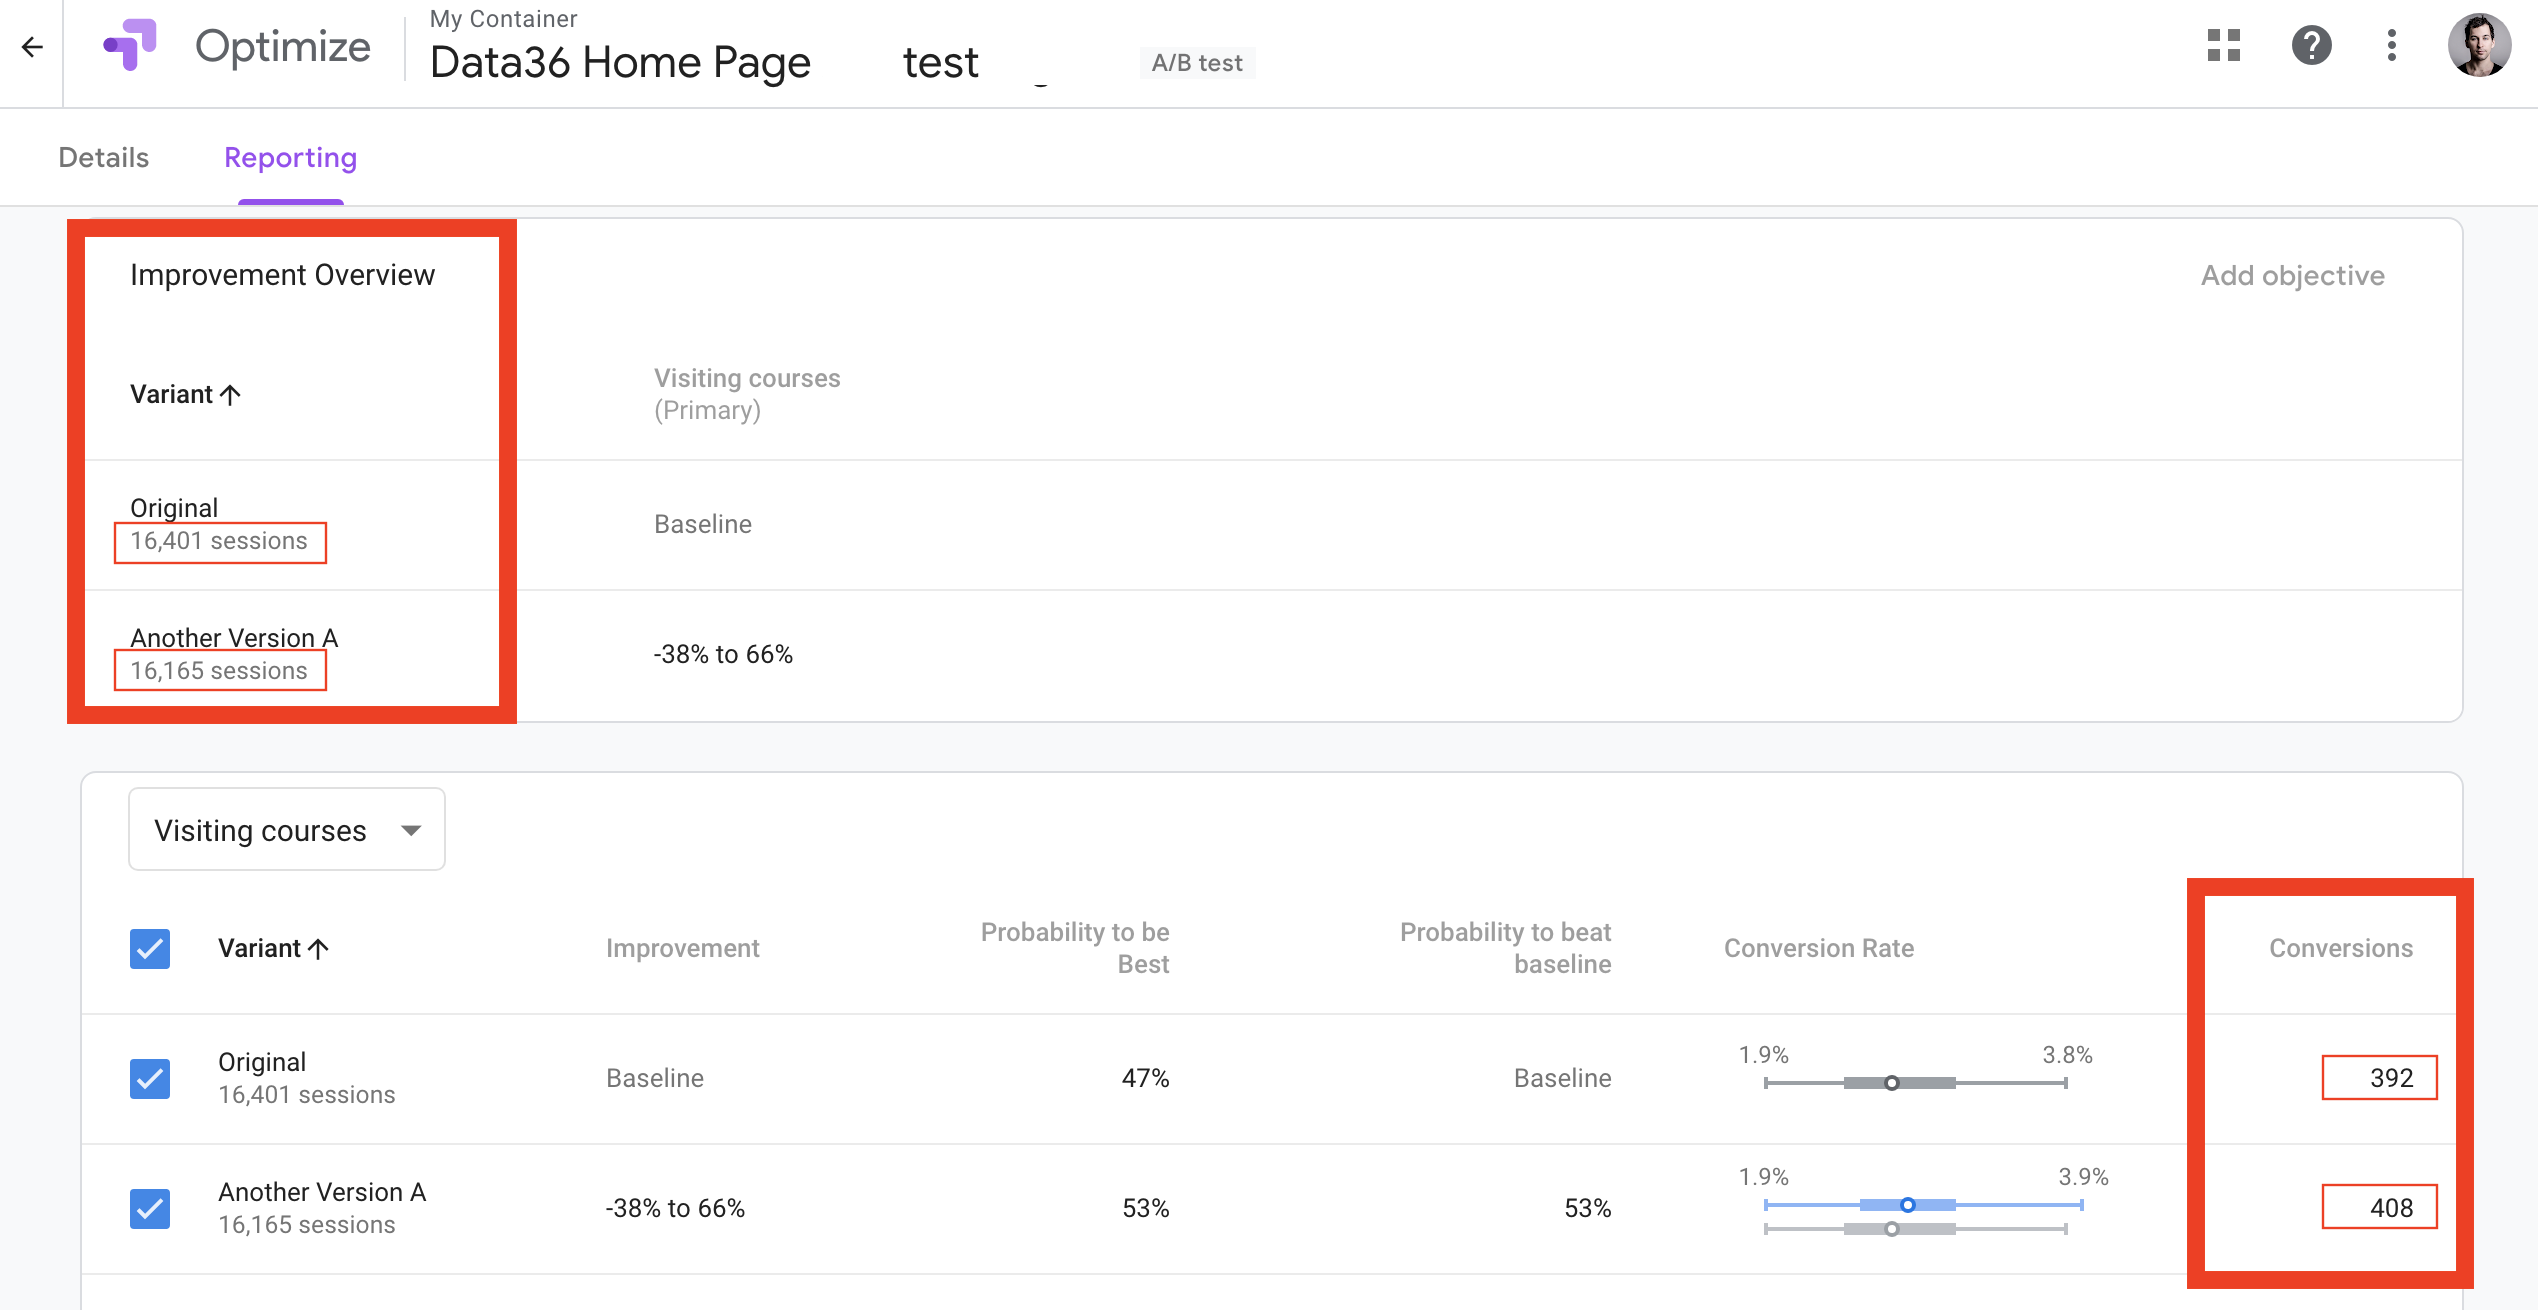Click the grid/apps icon top right
The height and width of the screenshot is (1310, 2538).
(x=2222, y=47)
